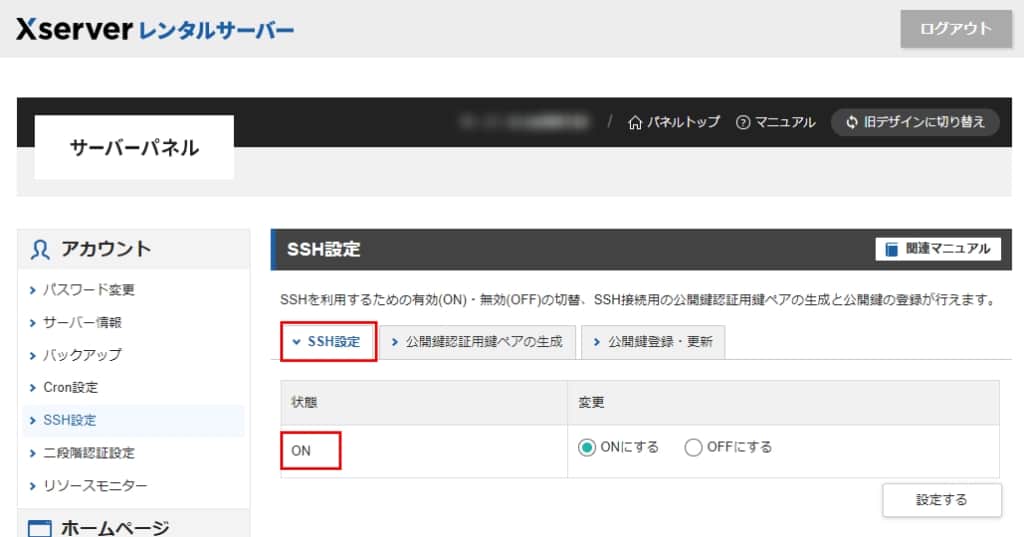Click chevron next to Cron設定
Screen dimensions: 1024x537
point(33,388)
